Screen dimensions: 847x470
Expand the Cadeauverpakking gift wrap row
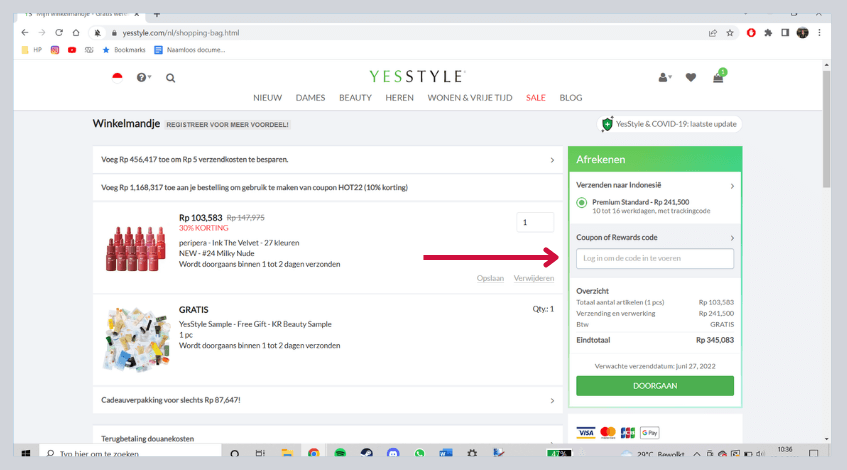click(328, 400)
